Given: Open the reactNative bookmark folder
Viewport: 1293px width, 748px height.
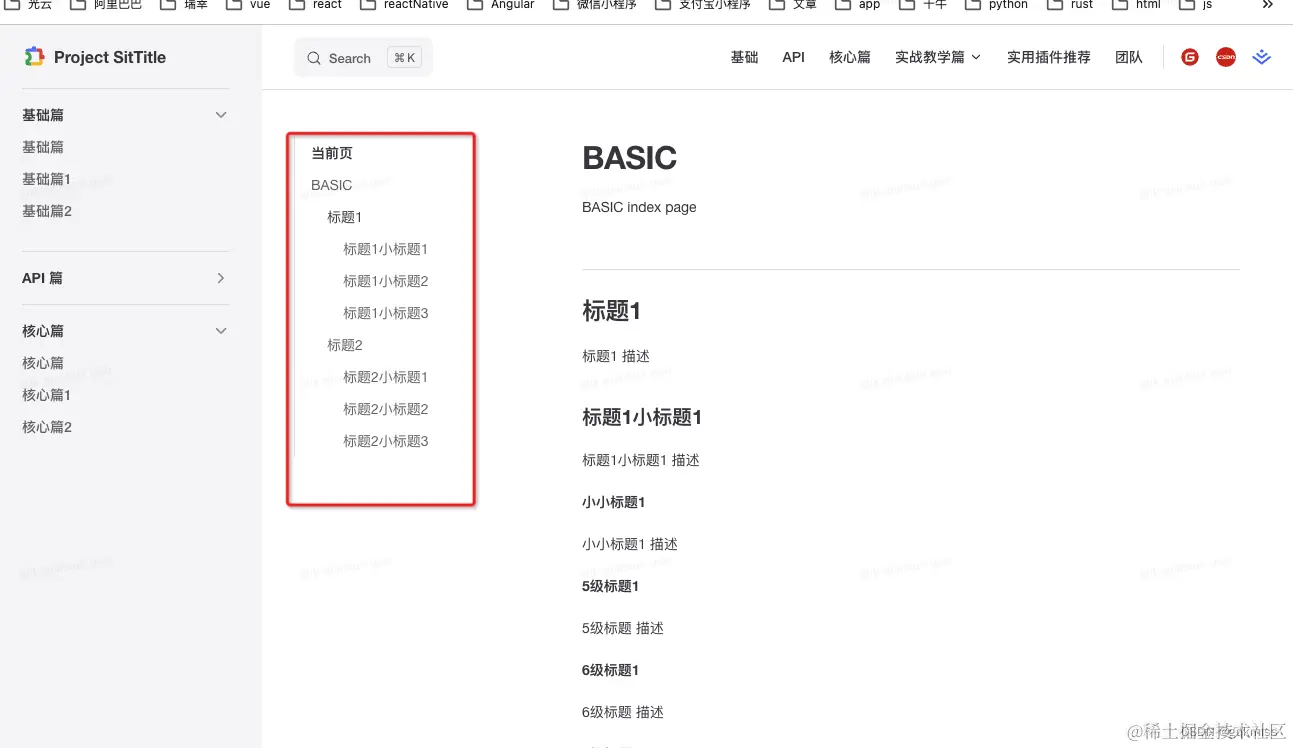Looking at the screenshot, I should [404, 4].
